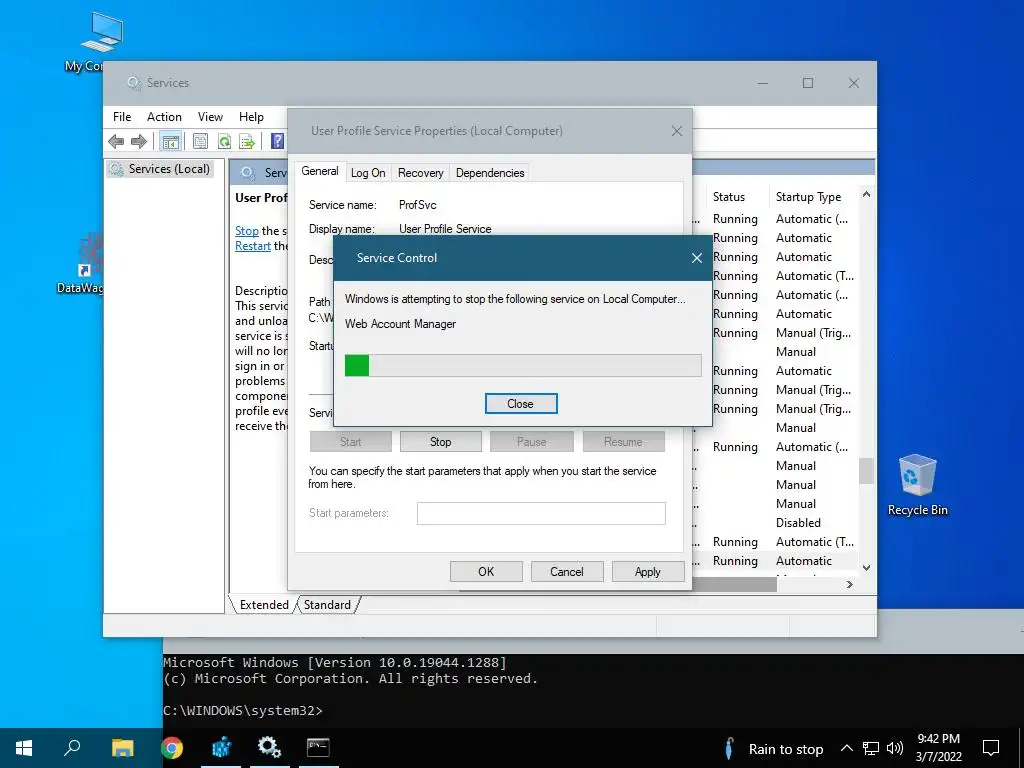
Task: Click the Stop the service link
Action: [x=247, y=231]
